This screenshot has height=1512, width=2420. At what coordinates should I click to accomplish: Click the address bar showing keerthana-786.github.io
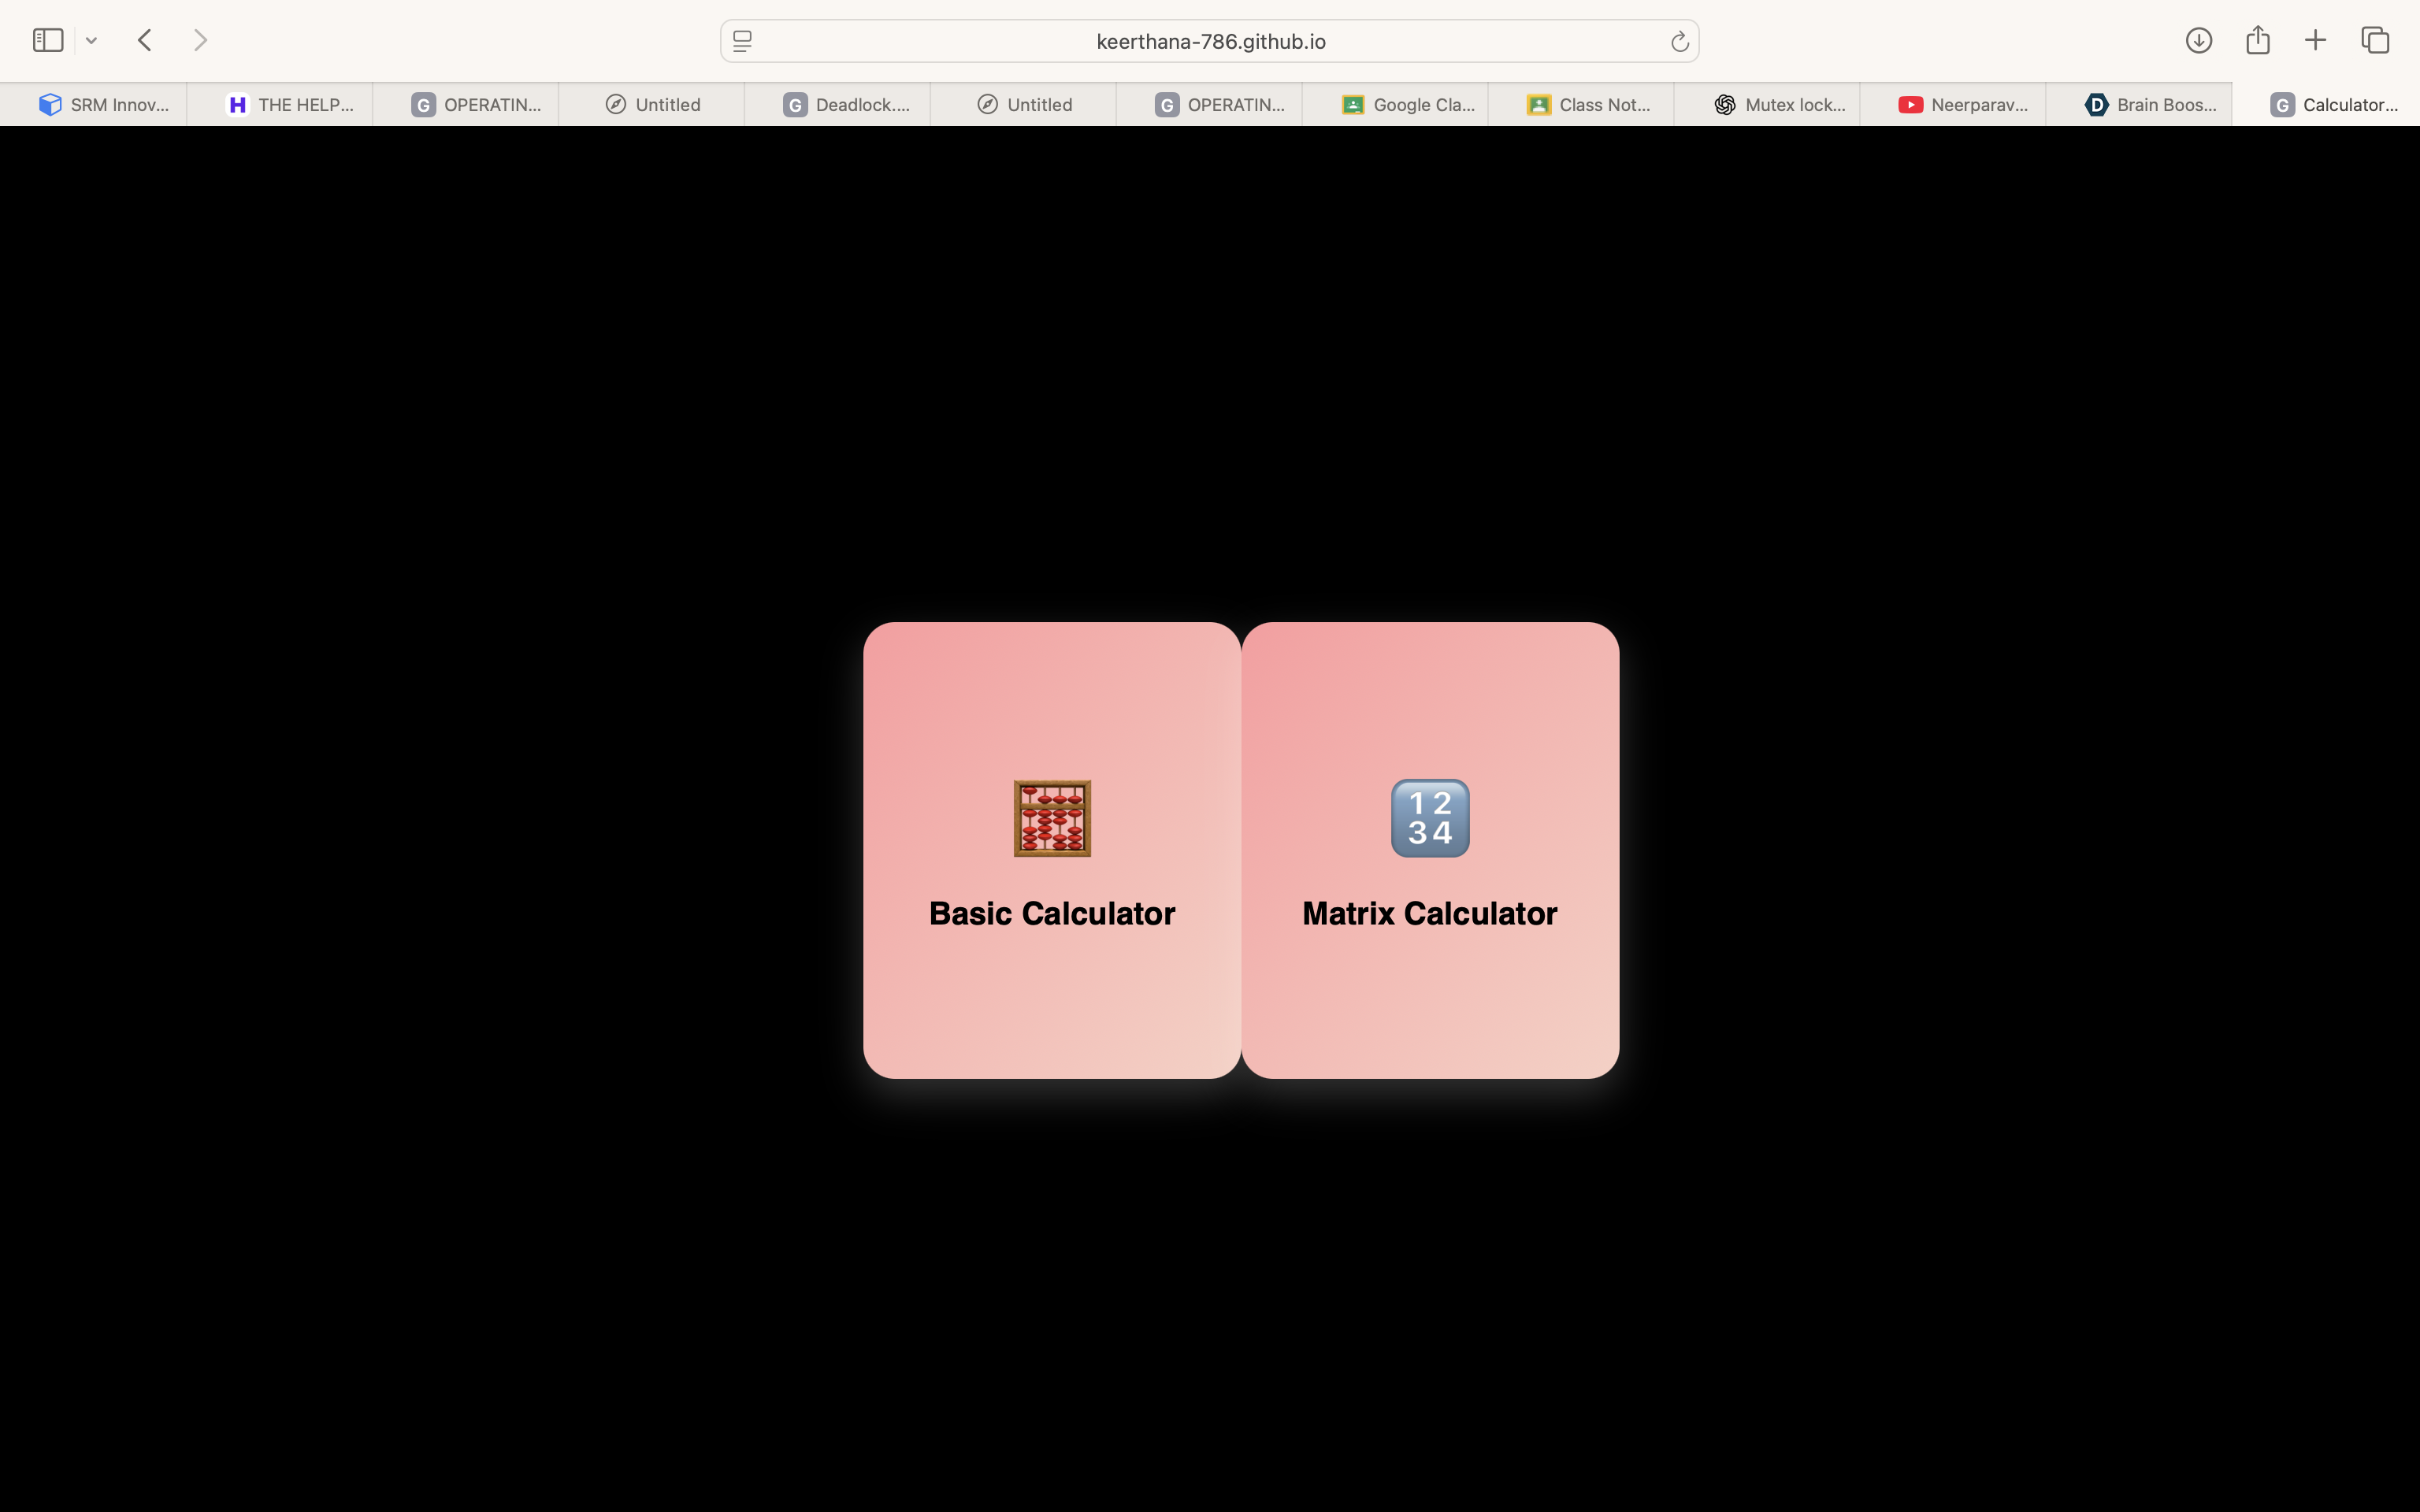coord(1210,41)
